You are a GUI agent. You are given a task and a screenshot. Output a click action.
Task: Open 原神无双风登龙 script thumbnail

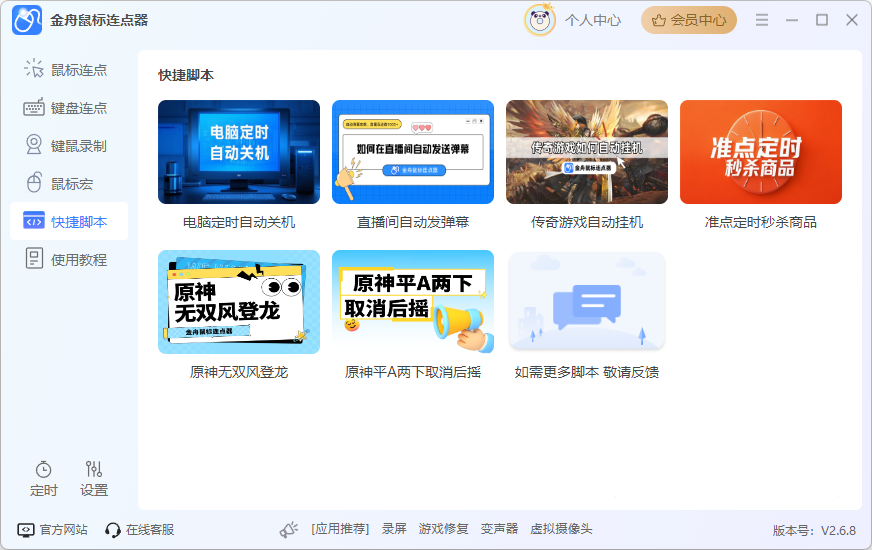point(239,302)
